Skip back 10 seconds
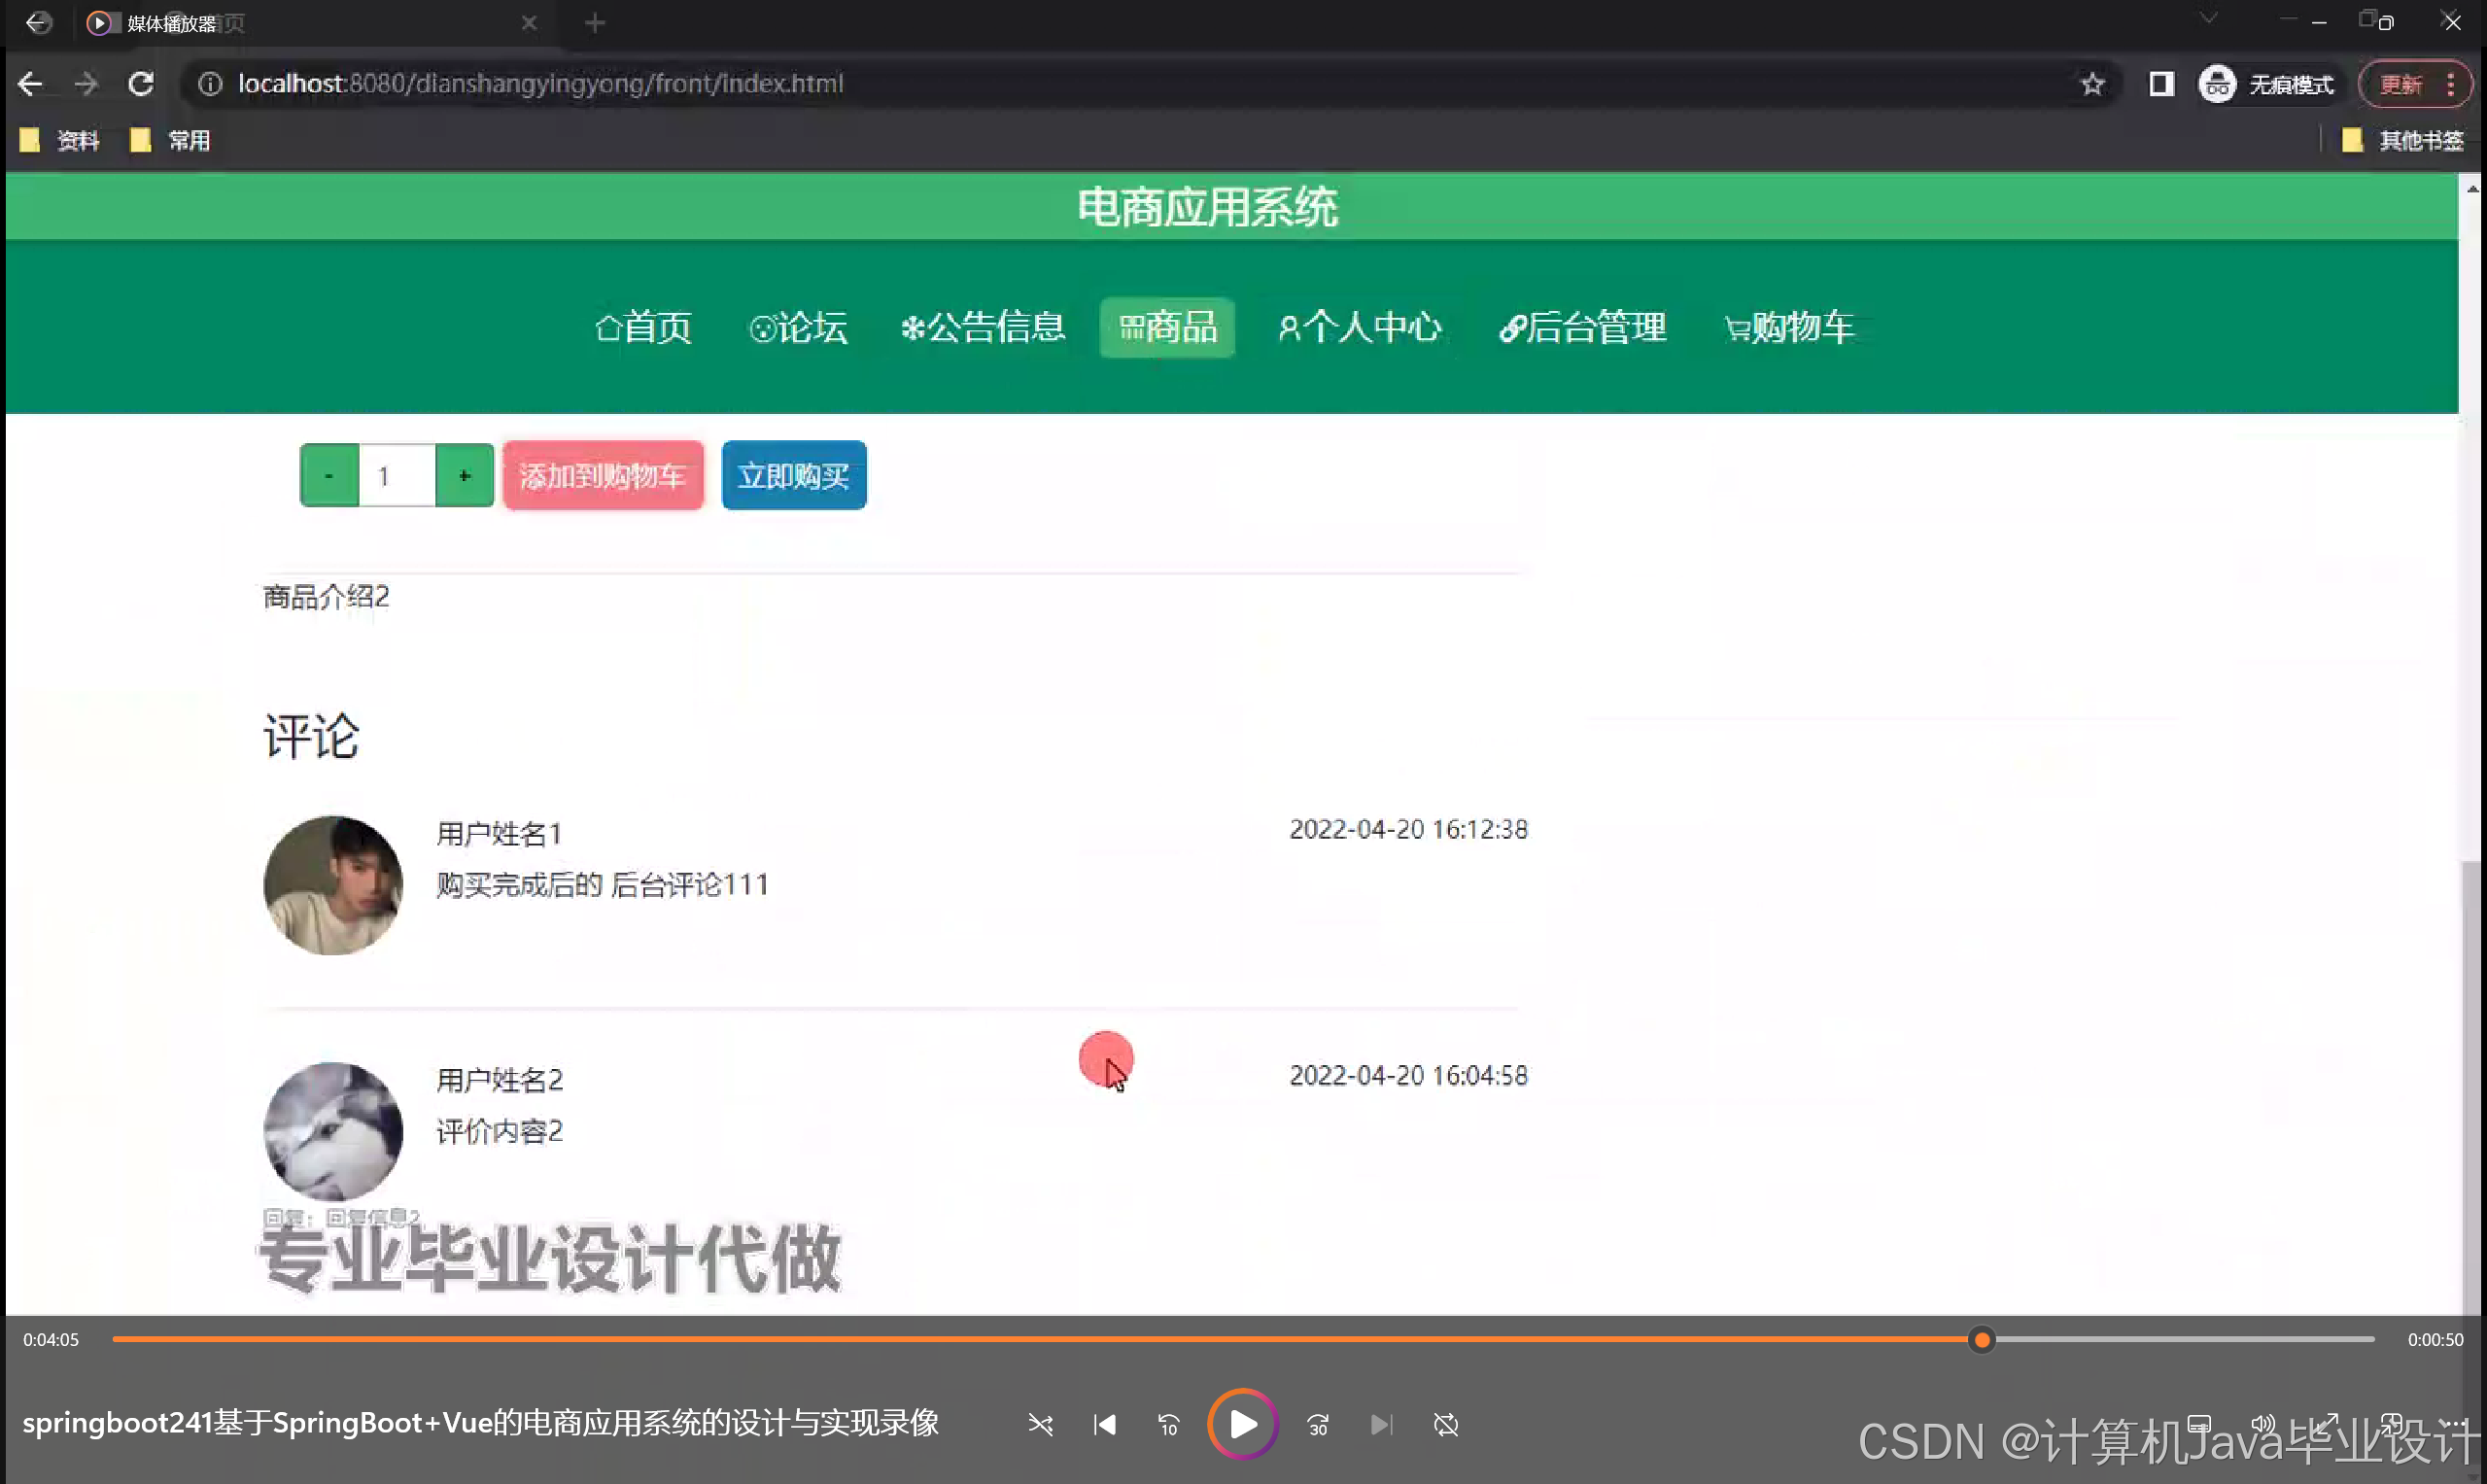 click(1168, 1424)
